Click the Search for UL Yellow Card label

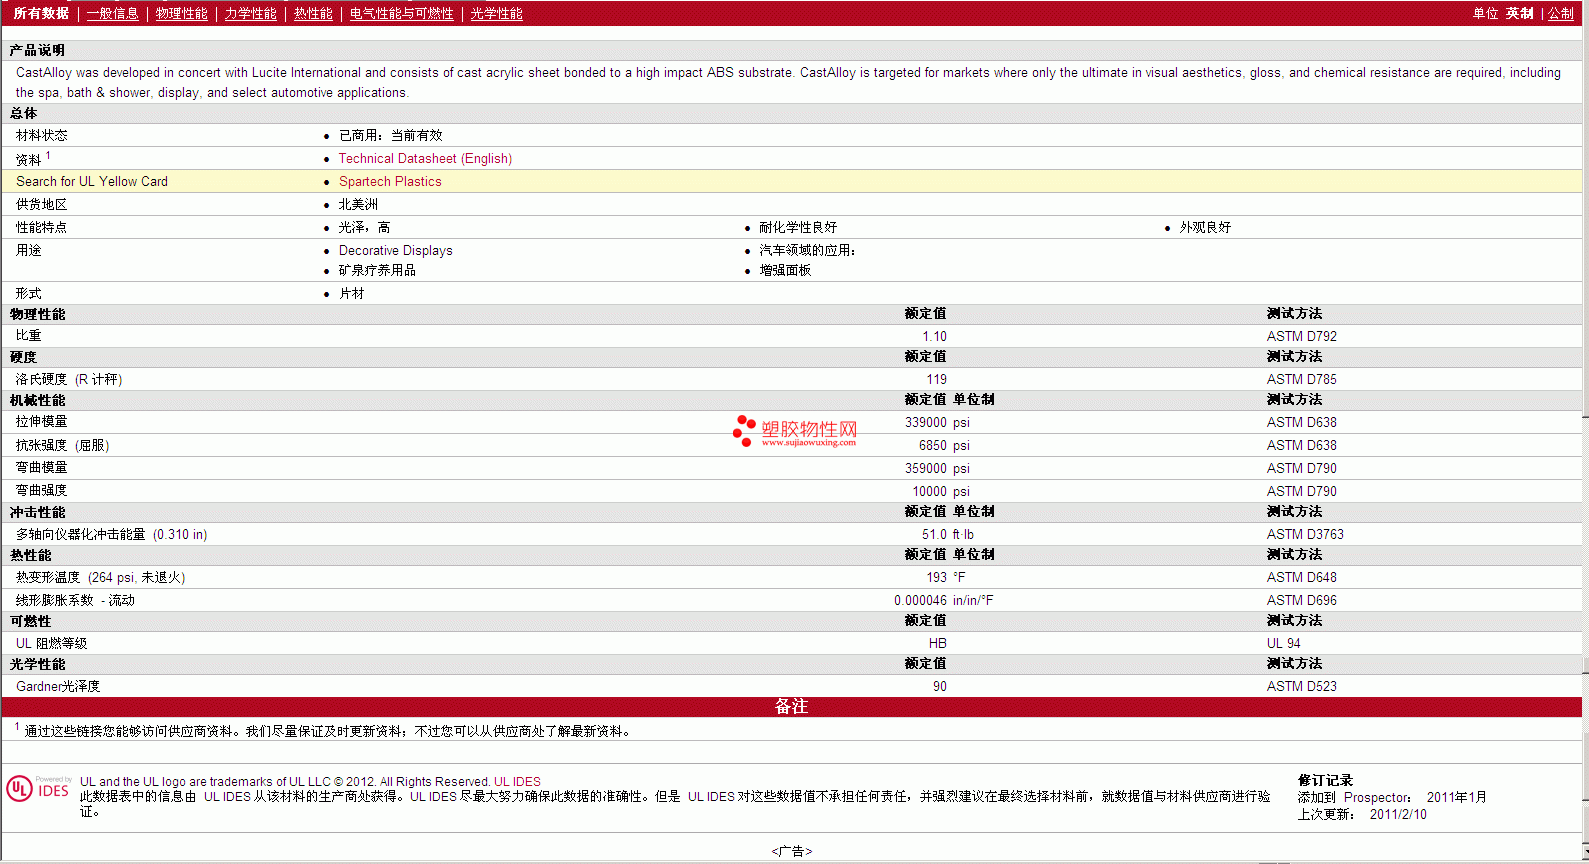coord(92,181)
